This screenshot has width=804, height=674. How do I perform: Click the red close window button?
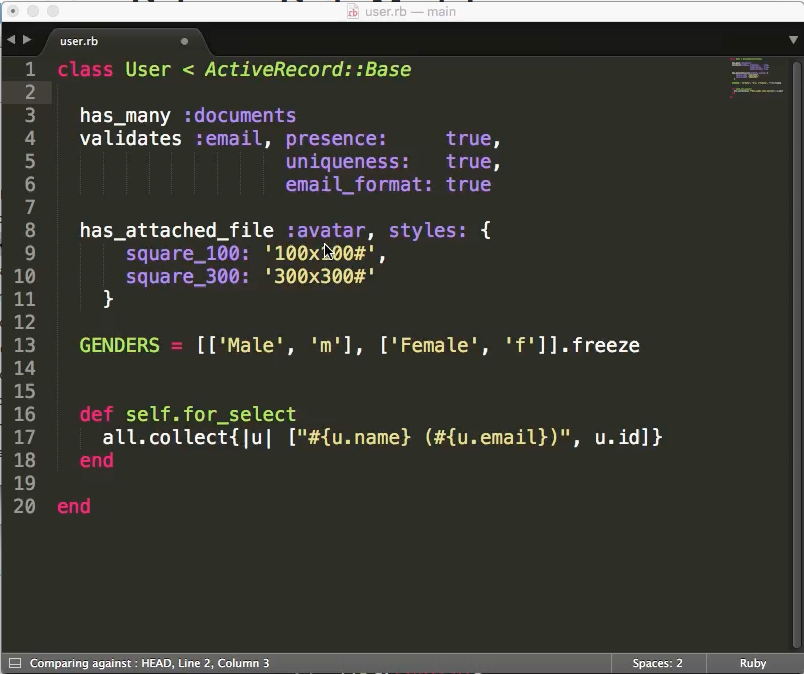12,12
